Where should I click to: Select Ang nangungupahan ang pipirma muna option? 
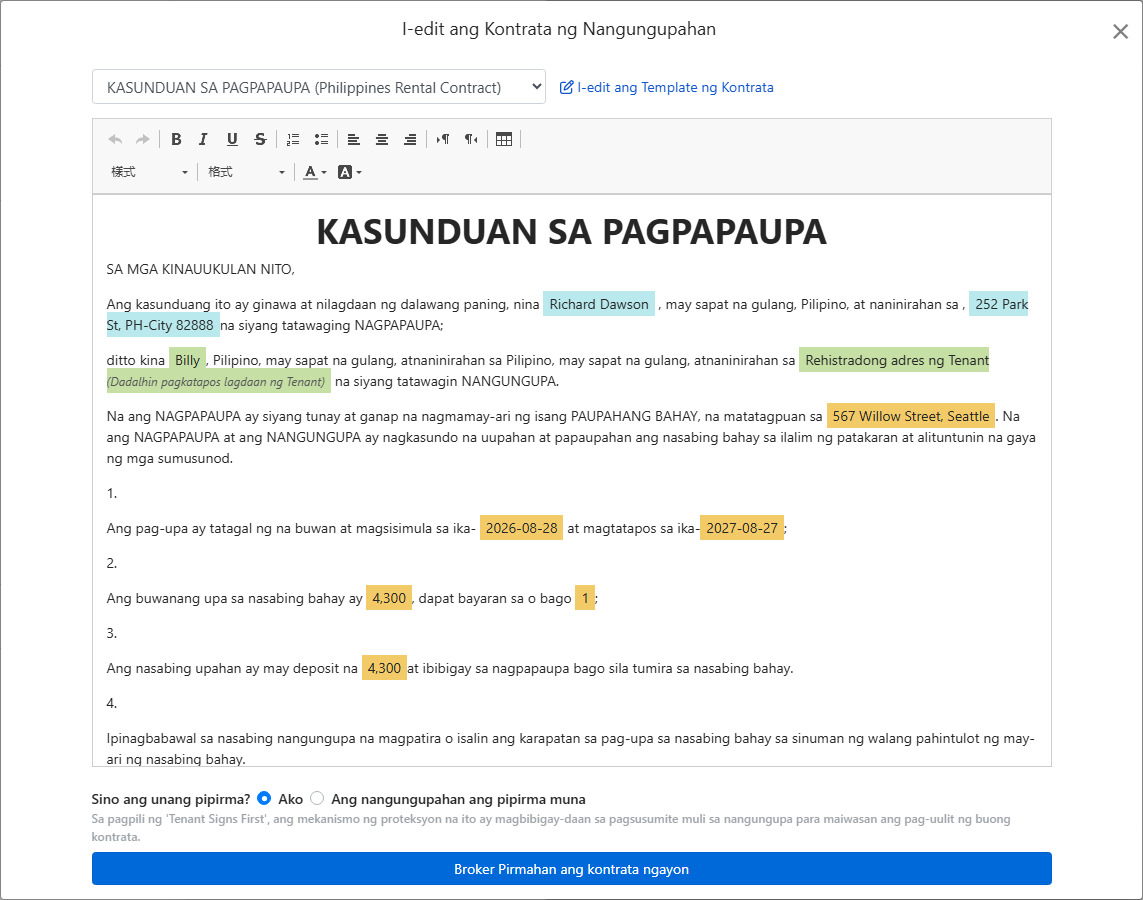click(x=316, y=799)
